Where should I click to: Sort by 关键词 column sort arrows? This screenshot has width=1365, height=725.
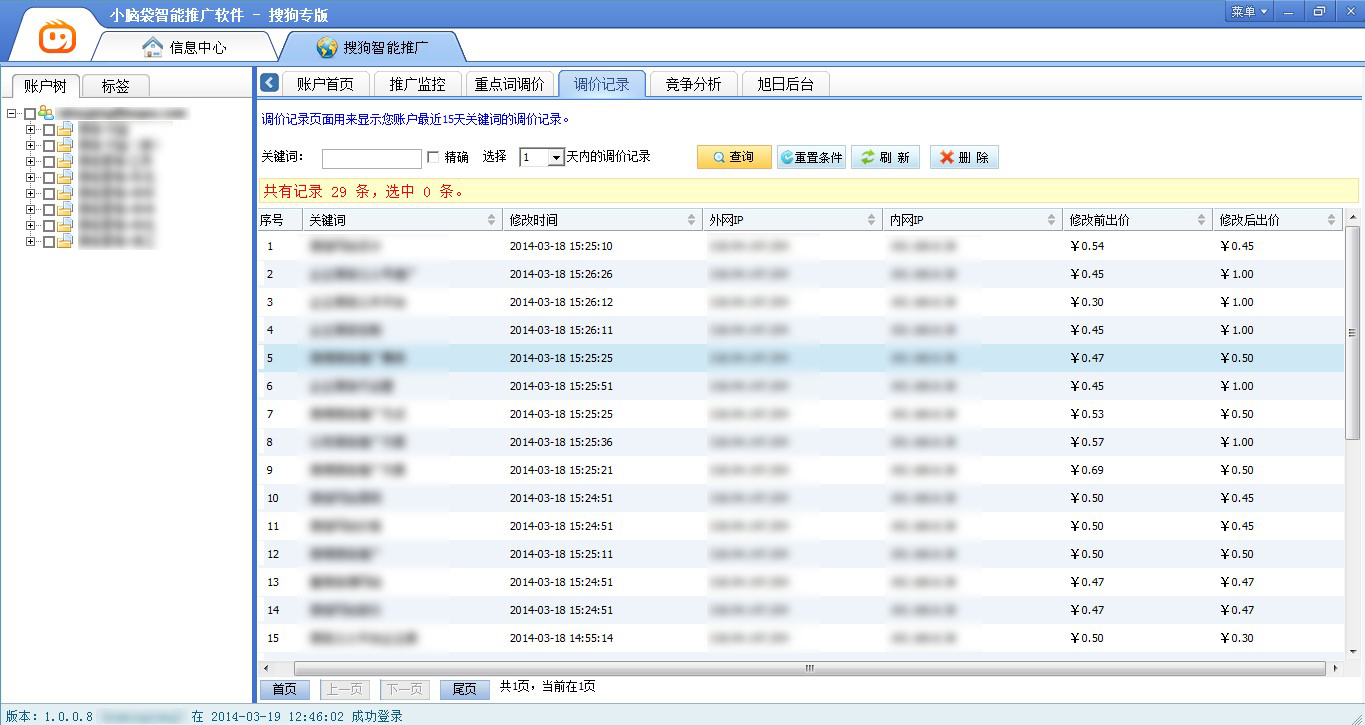point(491,220)
